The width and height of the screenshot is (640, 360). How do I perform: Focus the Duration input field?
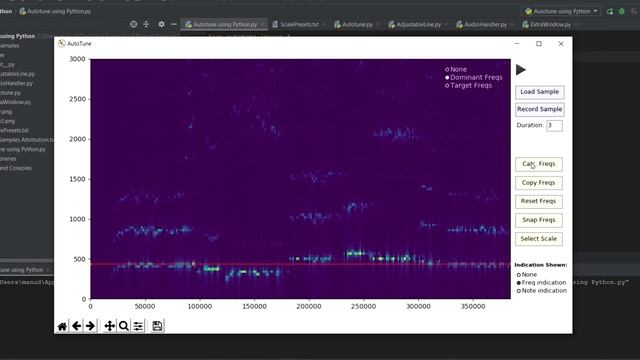554,125
